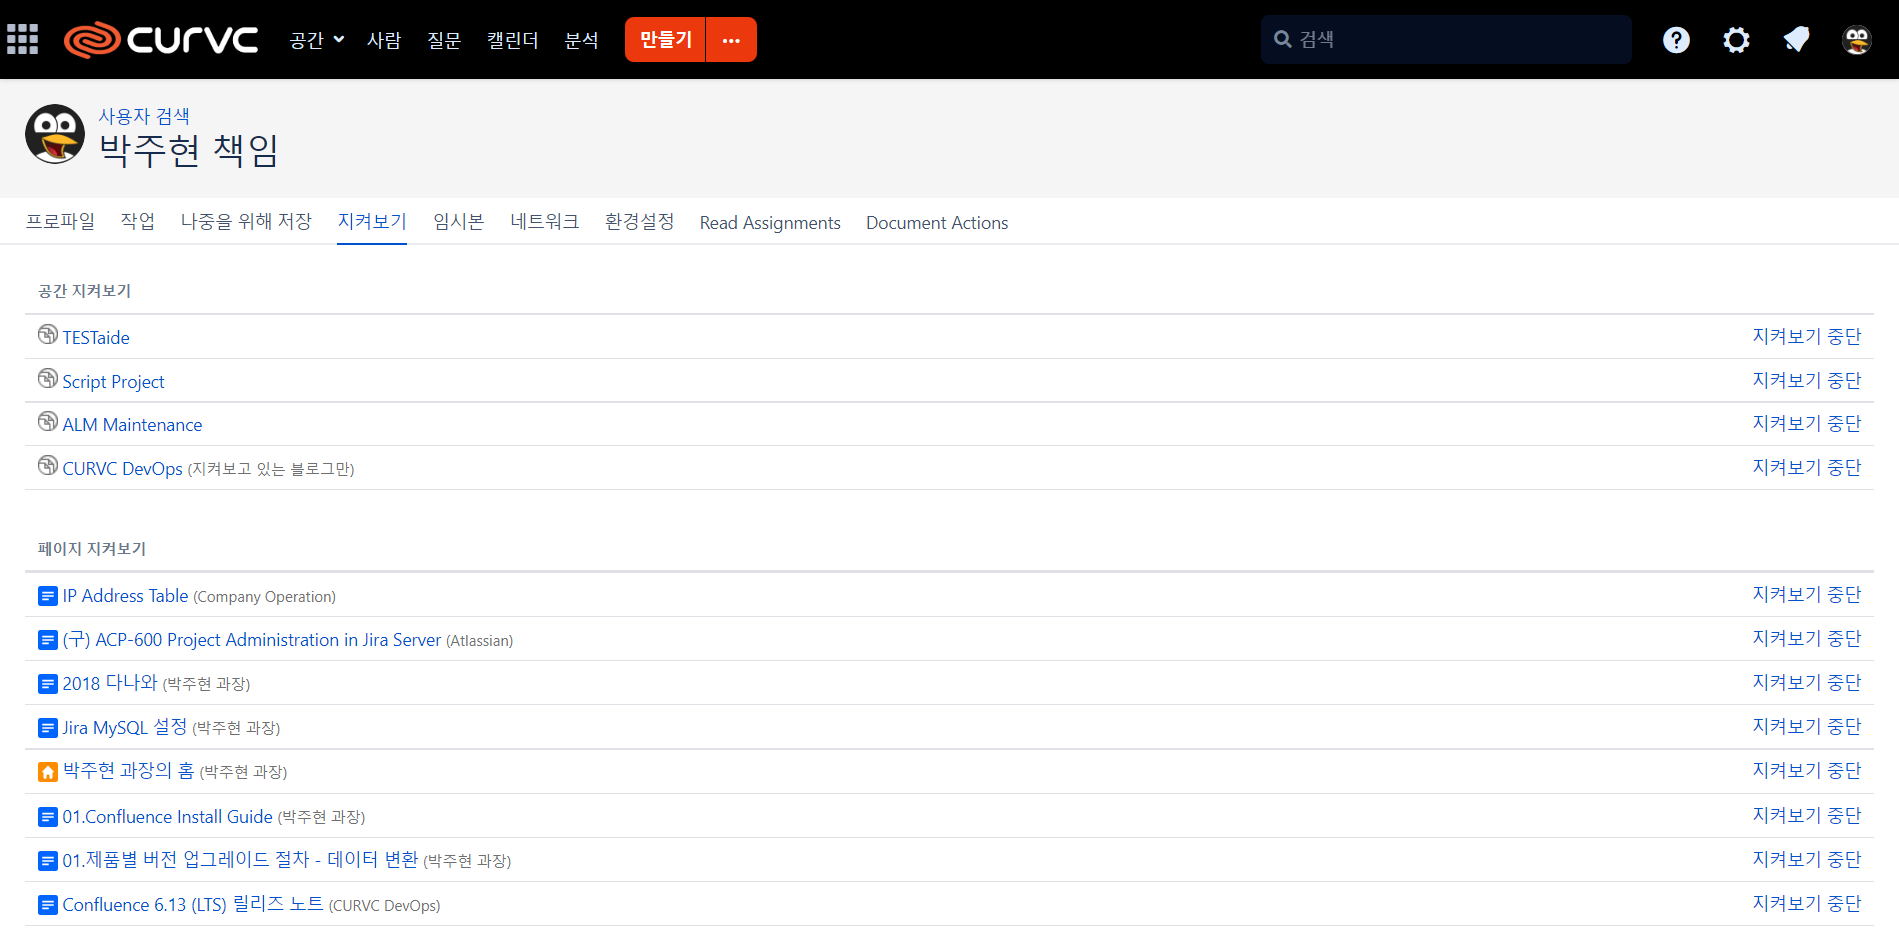
Task: Expand the 공간 dropdown menu
Action: point(316,40)
